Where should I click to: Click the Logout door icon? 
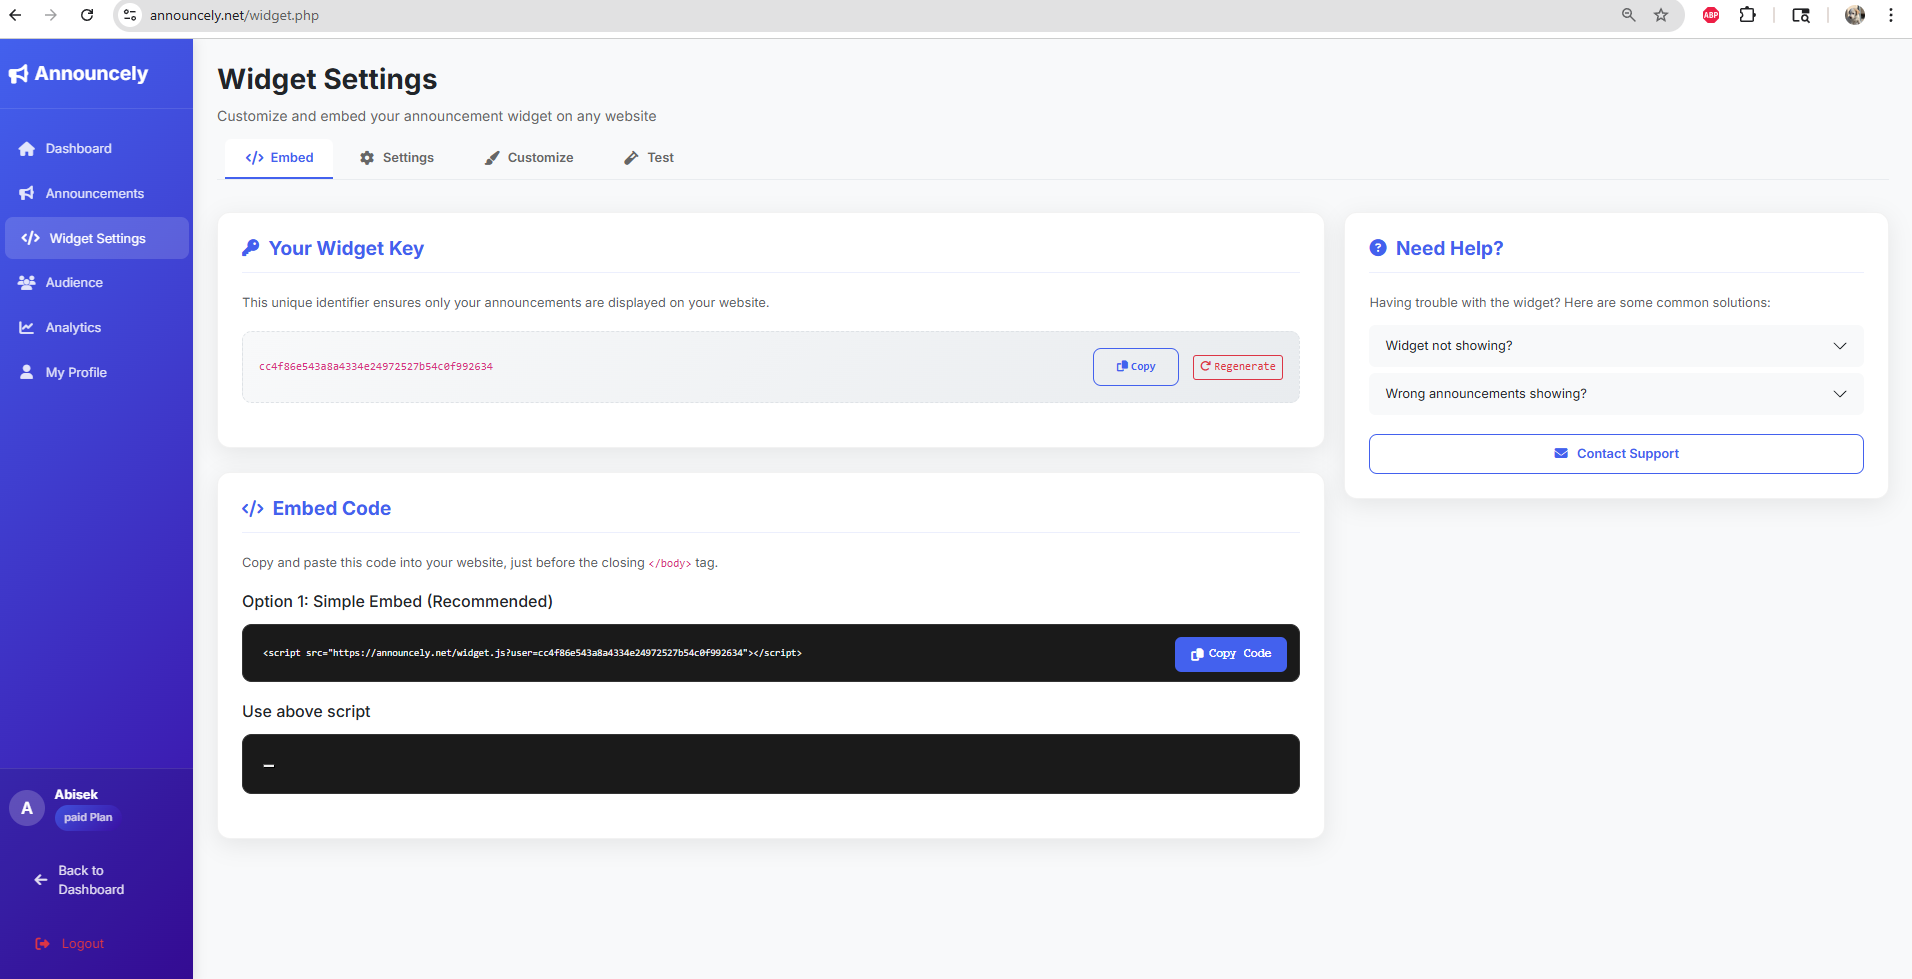[42, 944]
